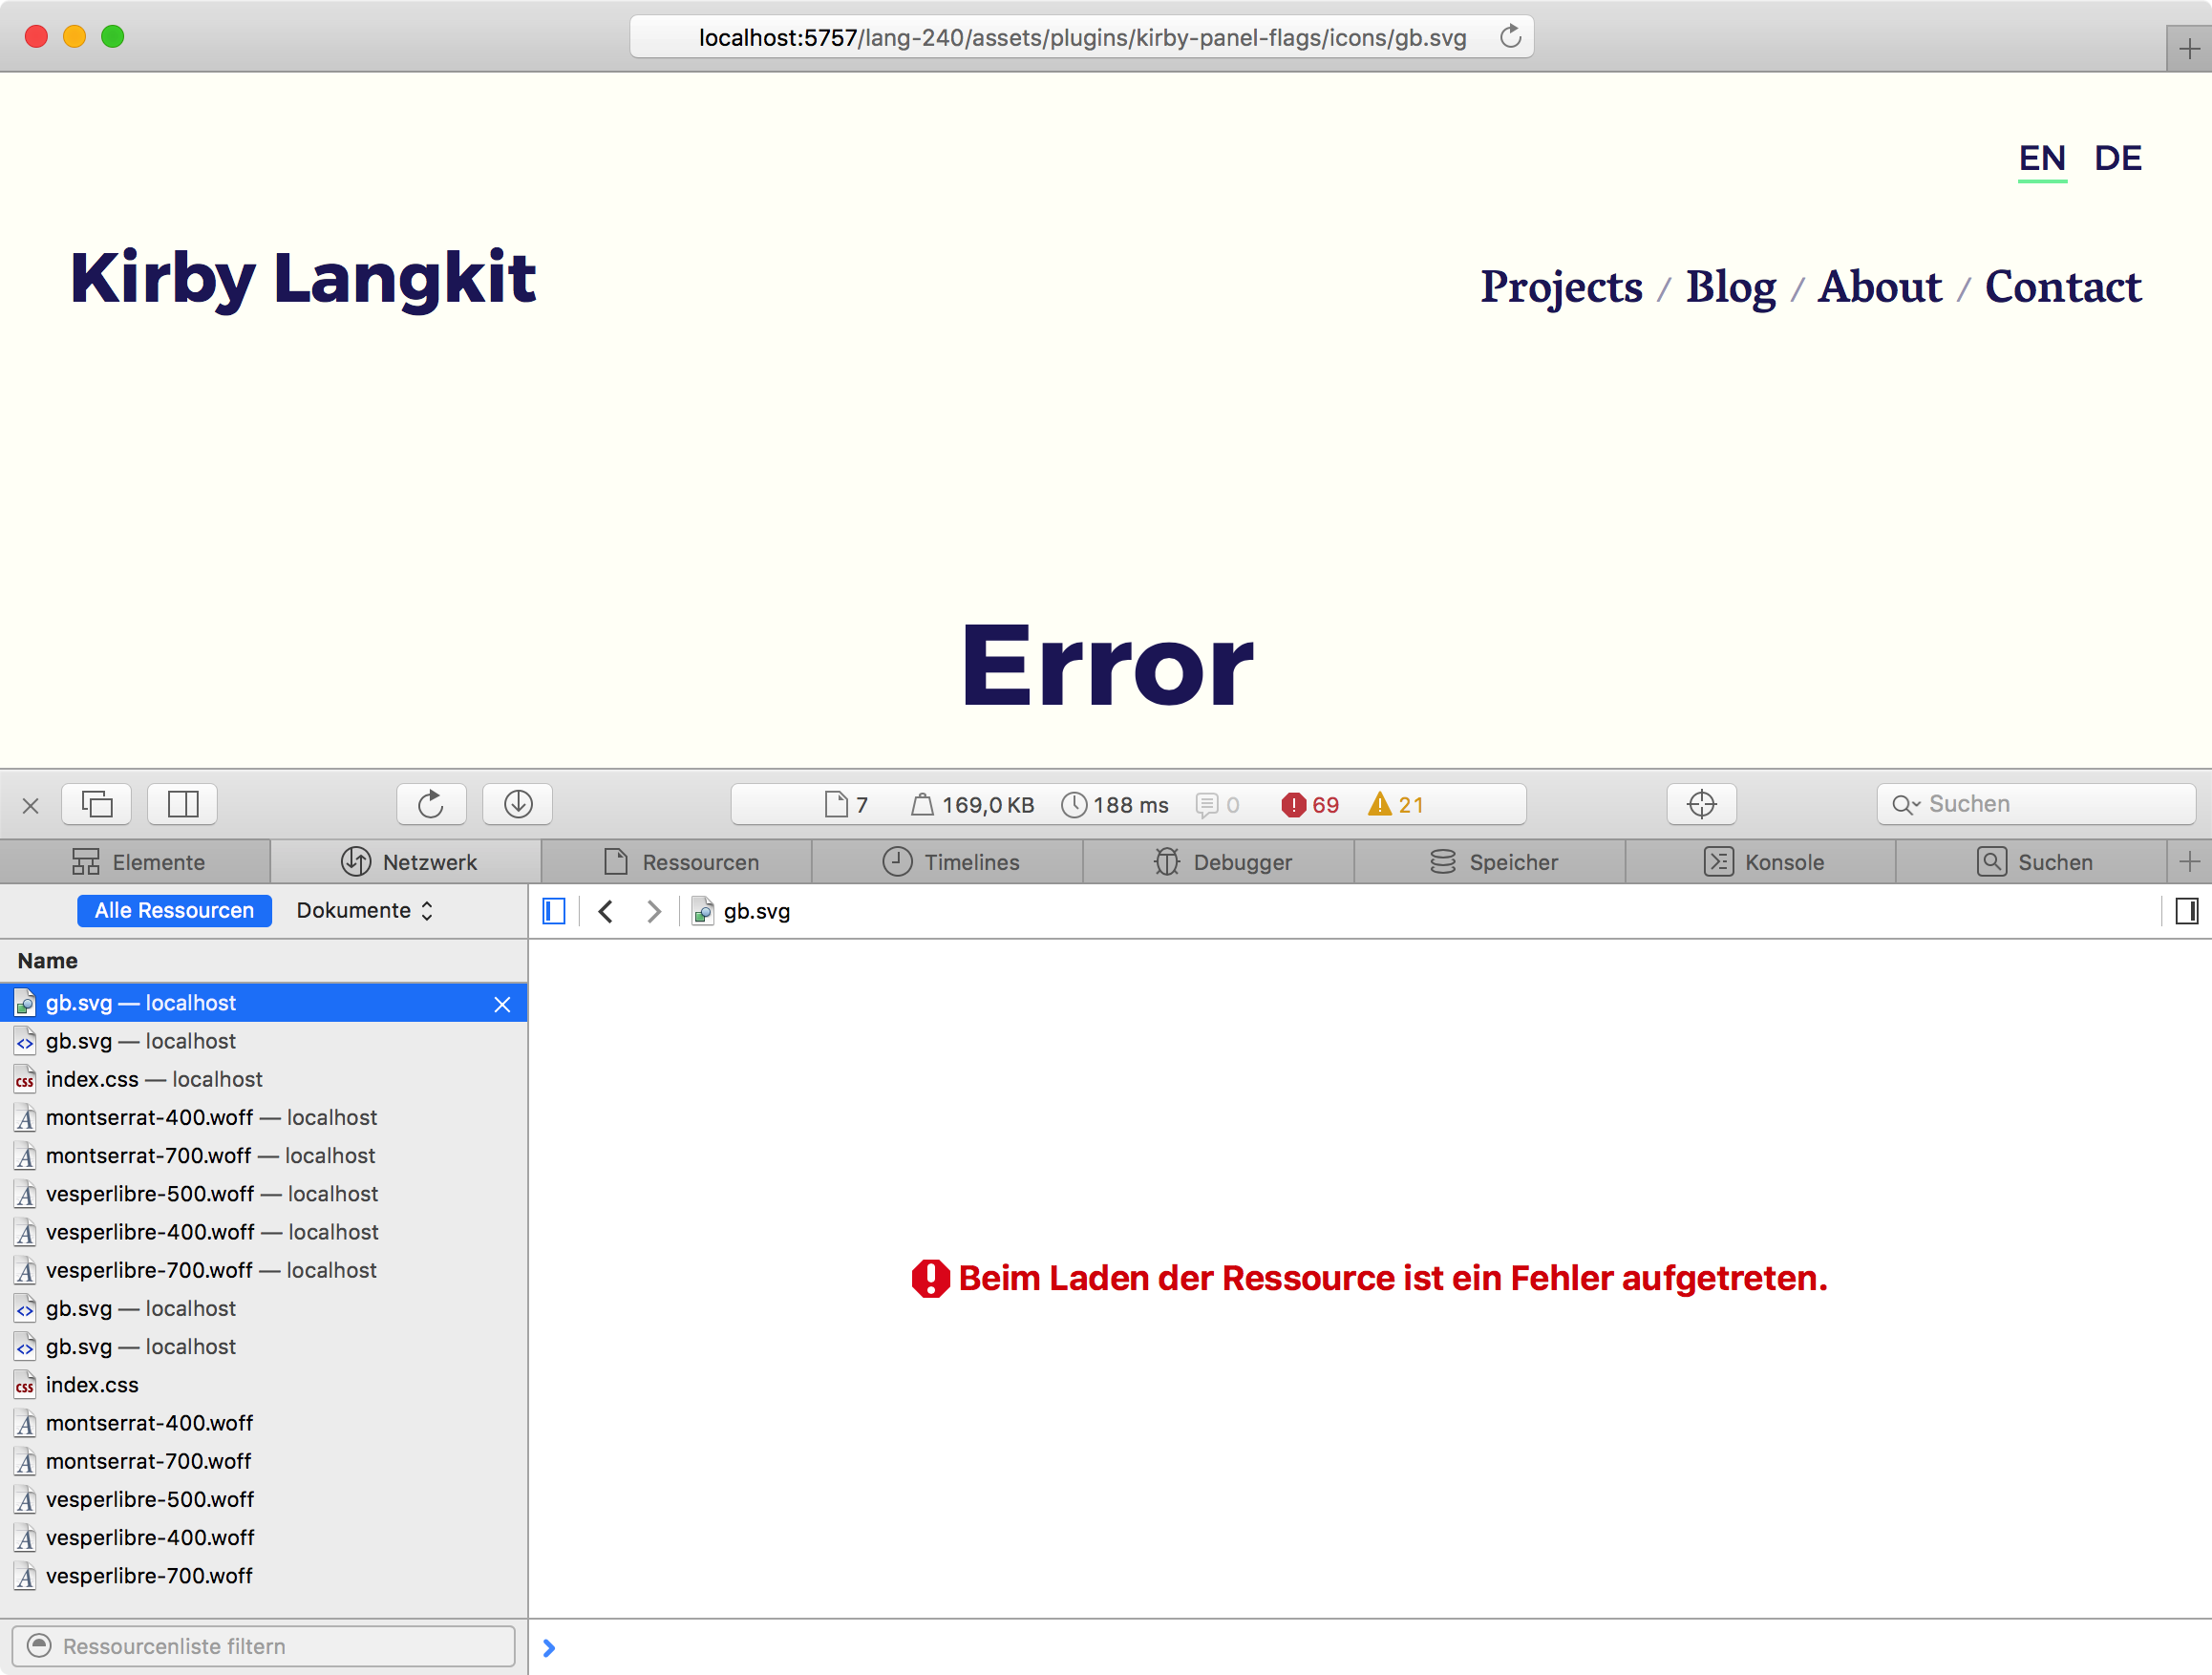2212x1675 pixels.
Task: Switch to the Netzwerk tab
Action: [408, 862]
